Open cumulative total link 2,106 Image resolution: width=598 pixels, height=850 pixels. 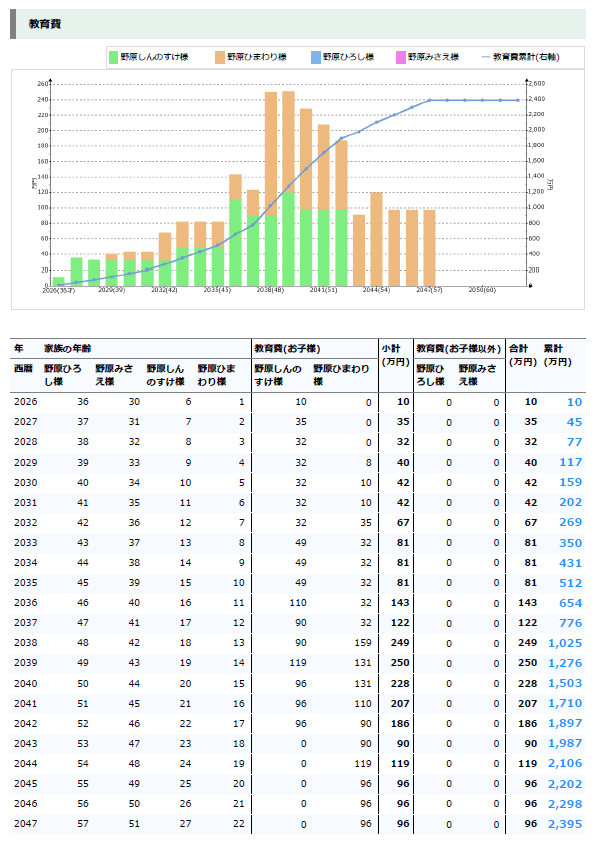565,764
